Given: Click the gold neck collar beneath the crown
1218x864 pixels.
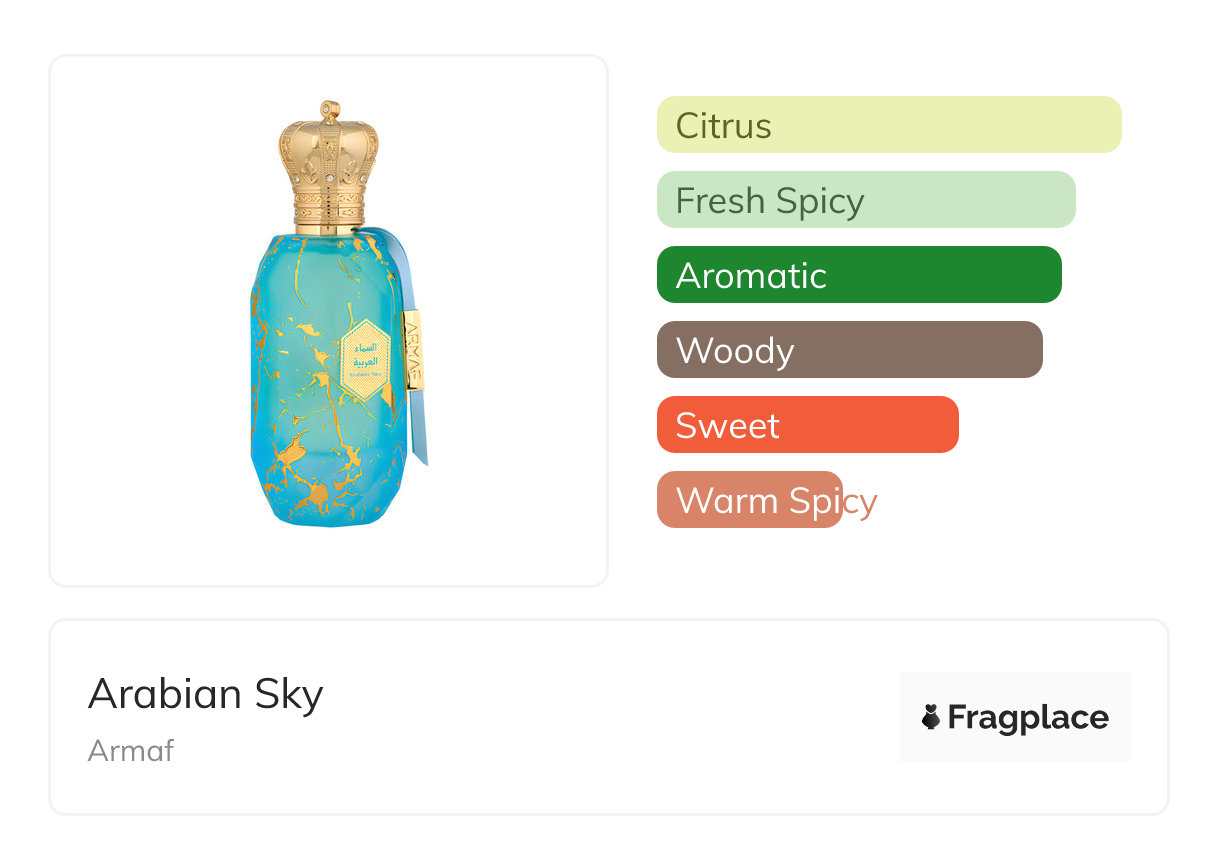Looking at the screenshot, I should point(330,212).
